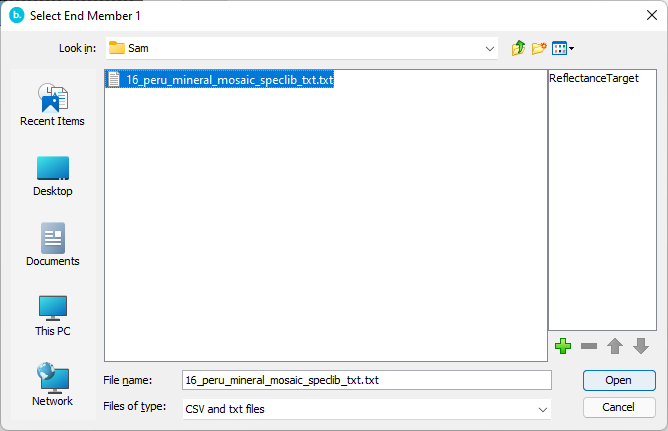Open the view menu icon

pyautogui.click(x=563, y=48)
